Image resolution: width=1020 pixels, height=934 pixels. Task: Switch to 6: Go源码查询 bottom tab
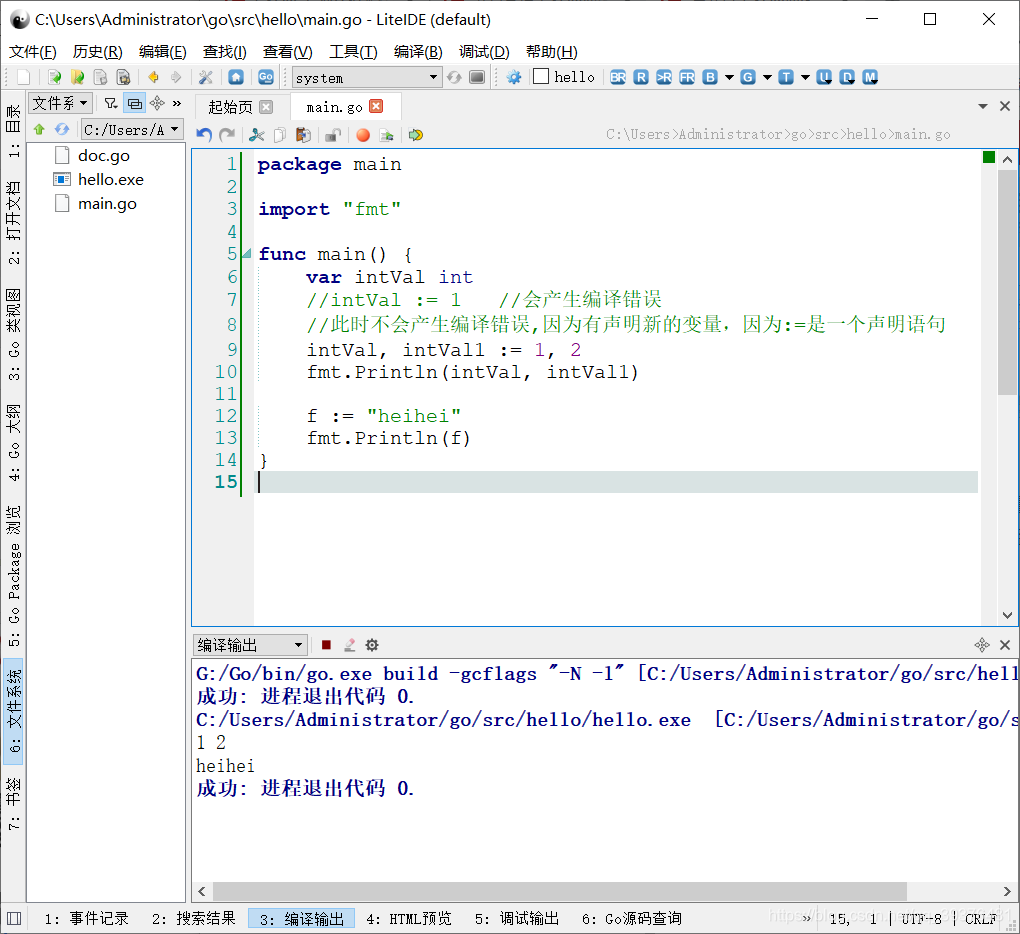632,918
